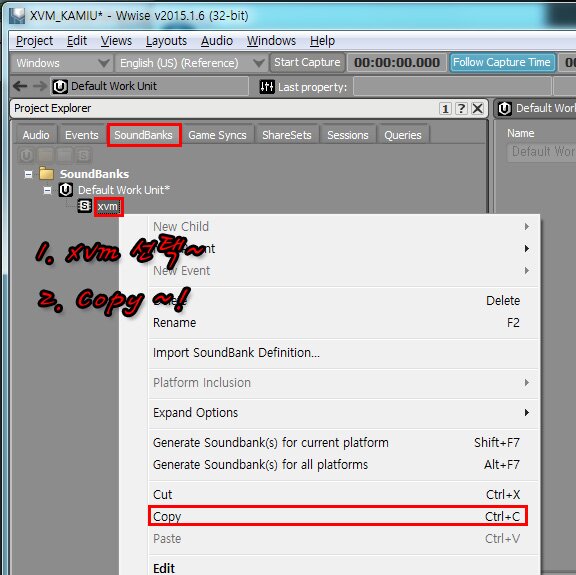Click the Last property field
Screen dimensions: 576x575
[x=452, y=87]
